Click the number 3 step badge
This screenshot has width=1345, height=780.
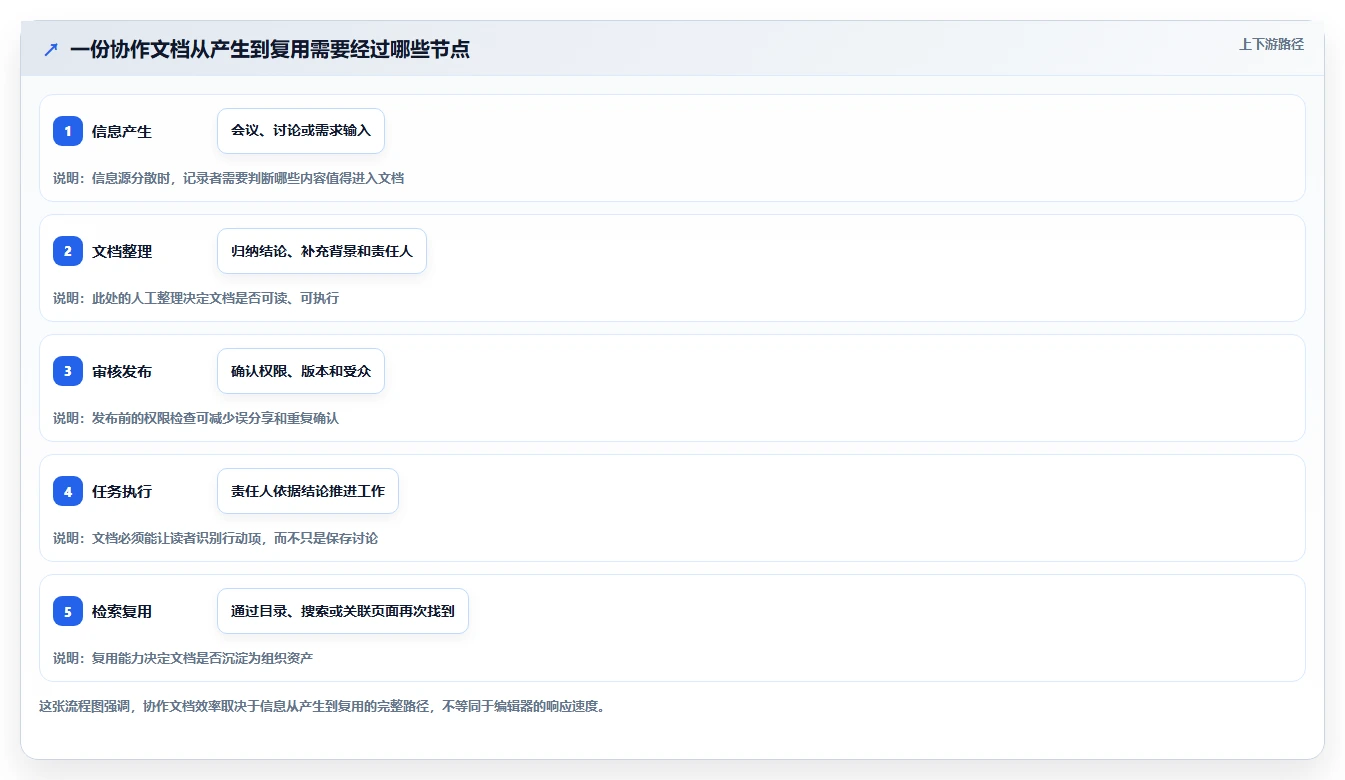click(68, 371)
